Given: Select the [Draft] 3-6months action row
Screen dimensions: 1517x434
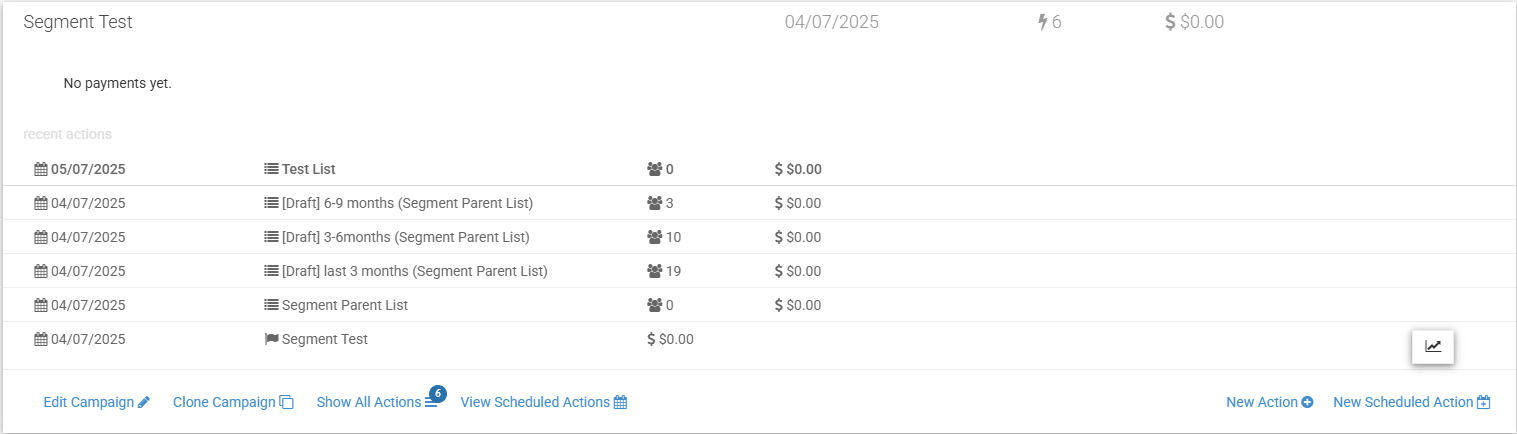Looking at the screenshot, I should point(758,237).
